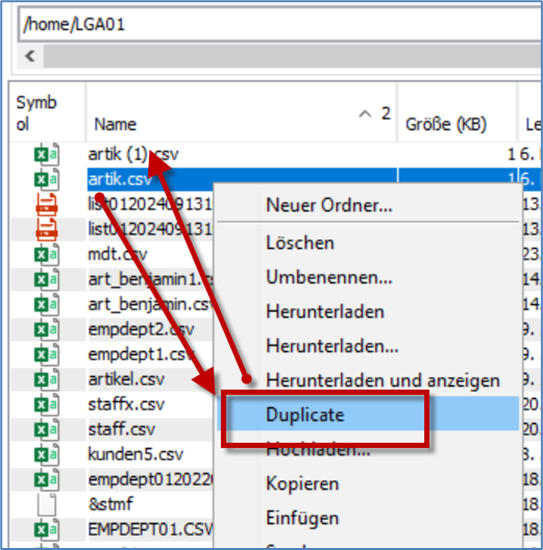This screenshot has height=550, width=543.
Task: Click the left scroll arrow below the path
Action: tap(31, 56)
